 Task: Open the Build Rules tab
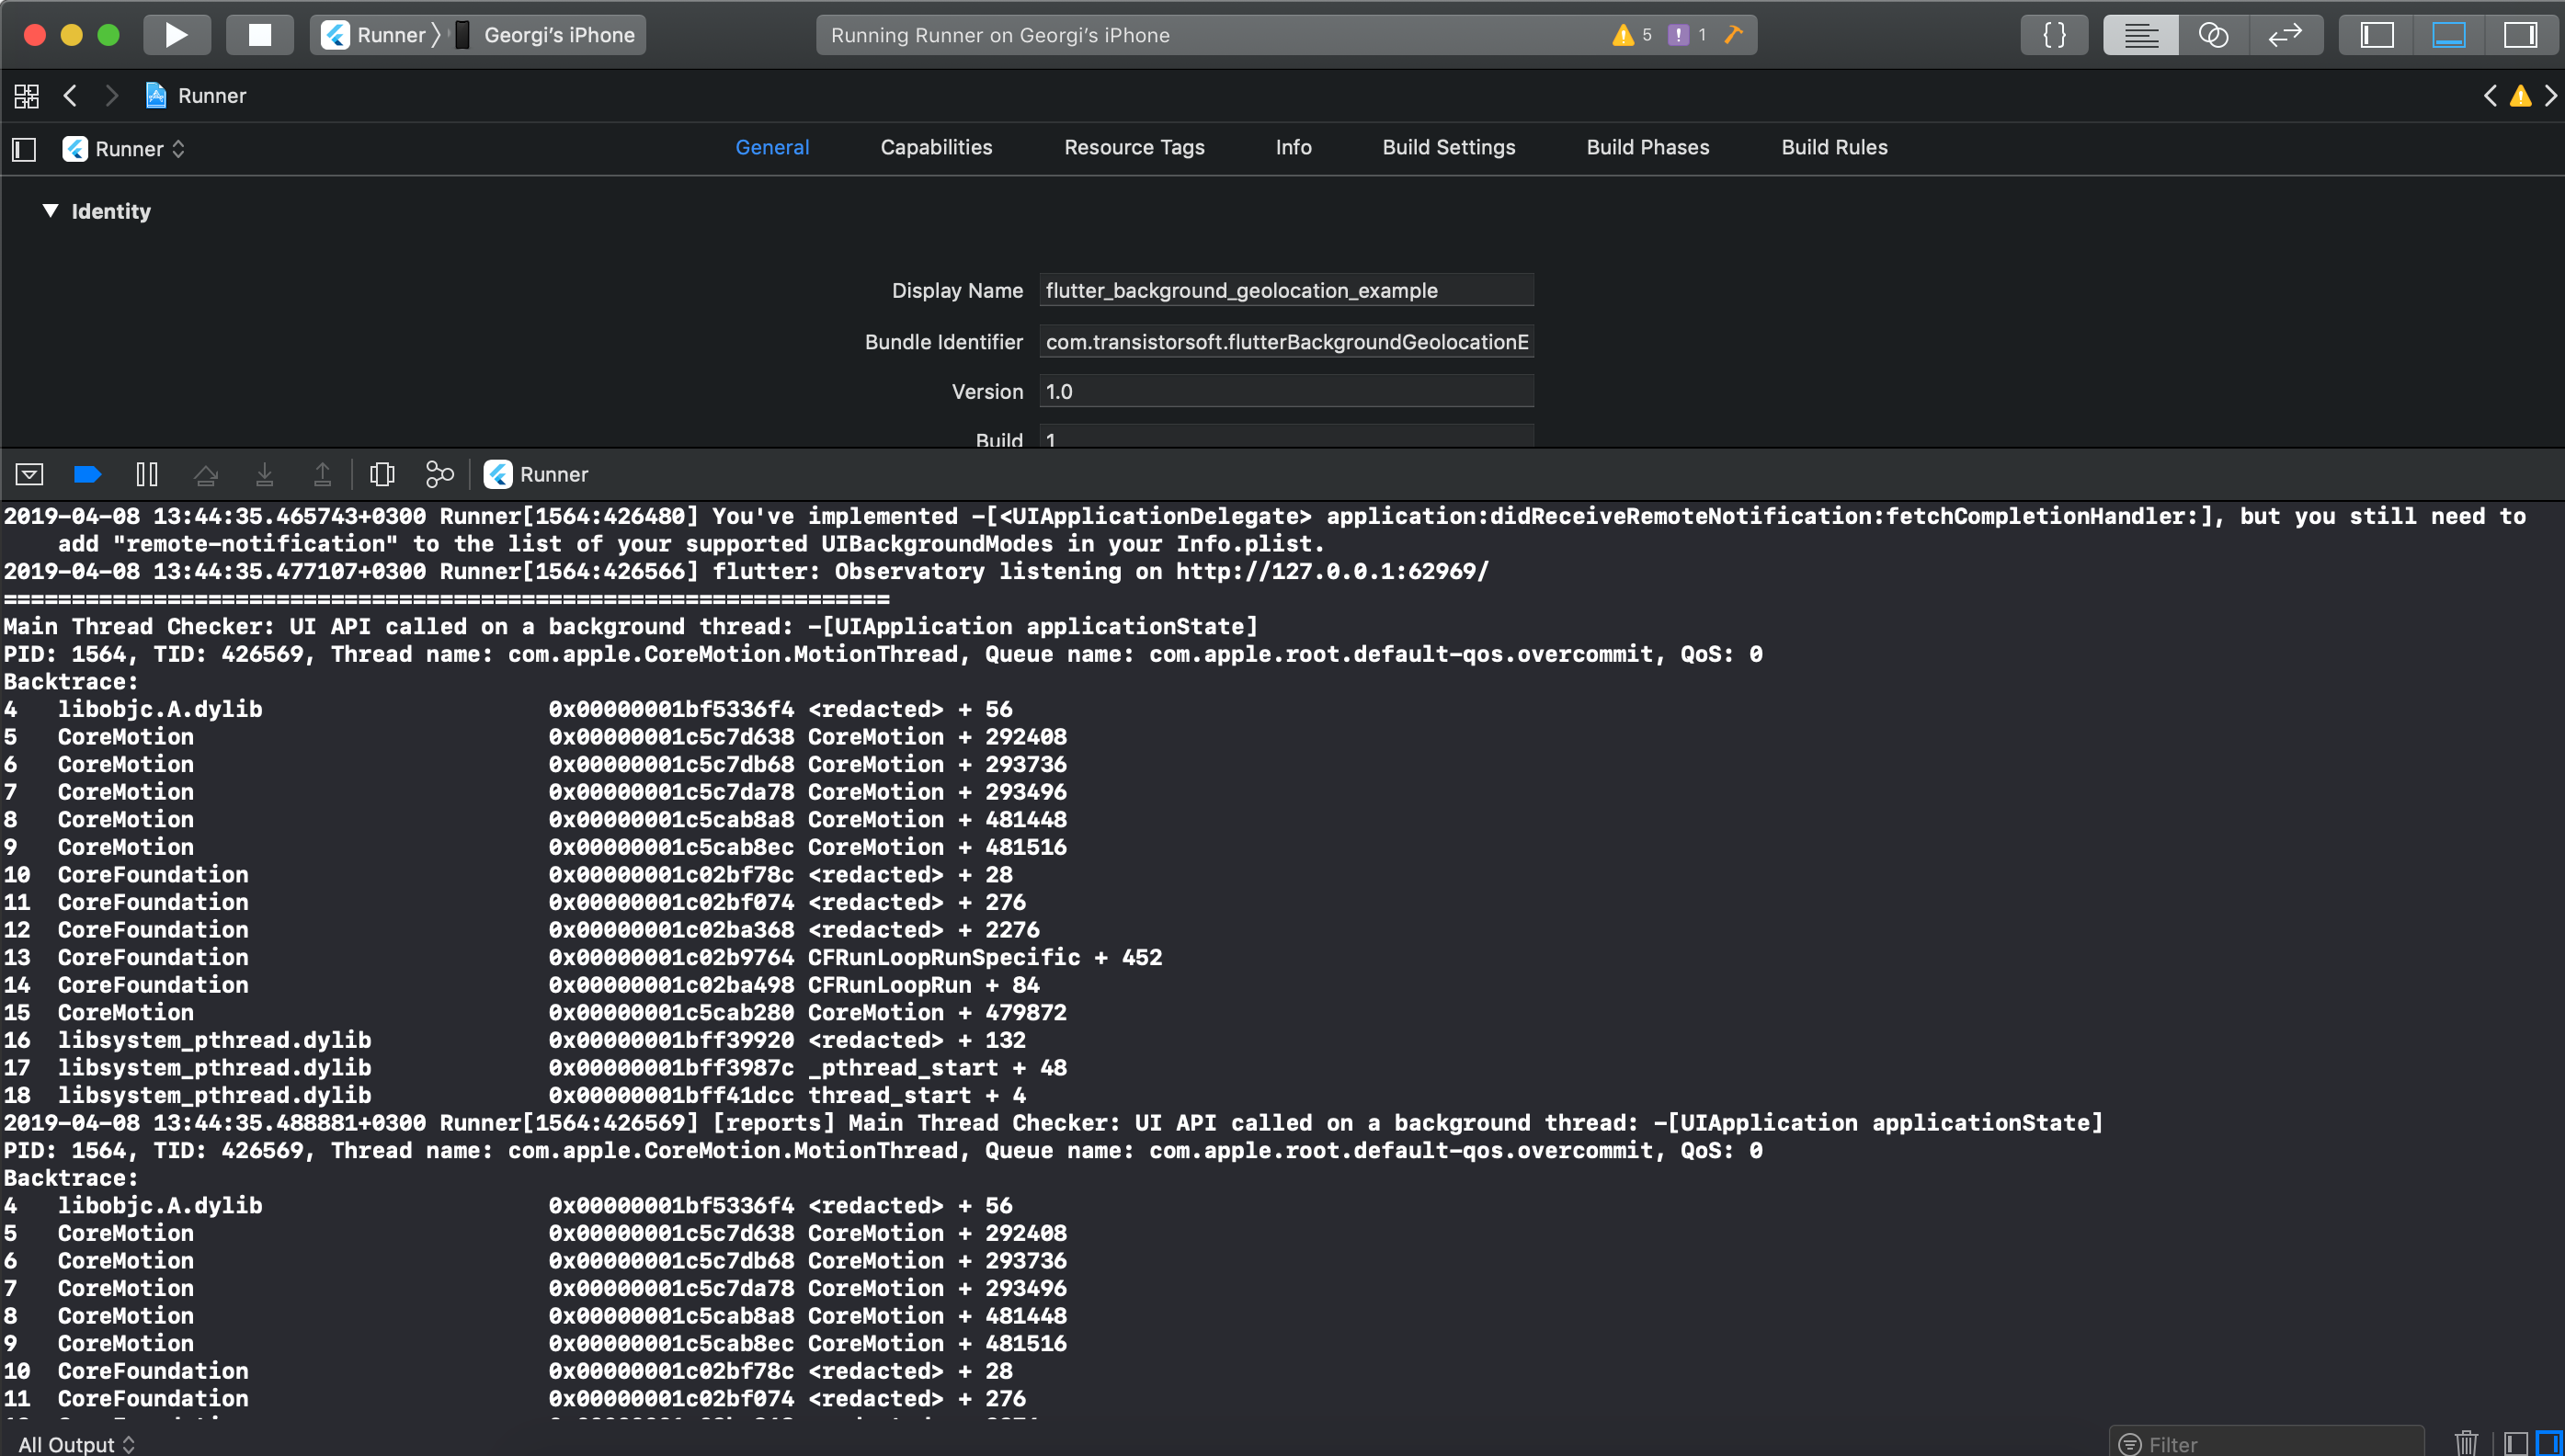pos(1834,147)
